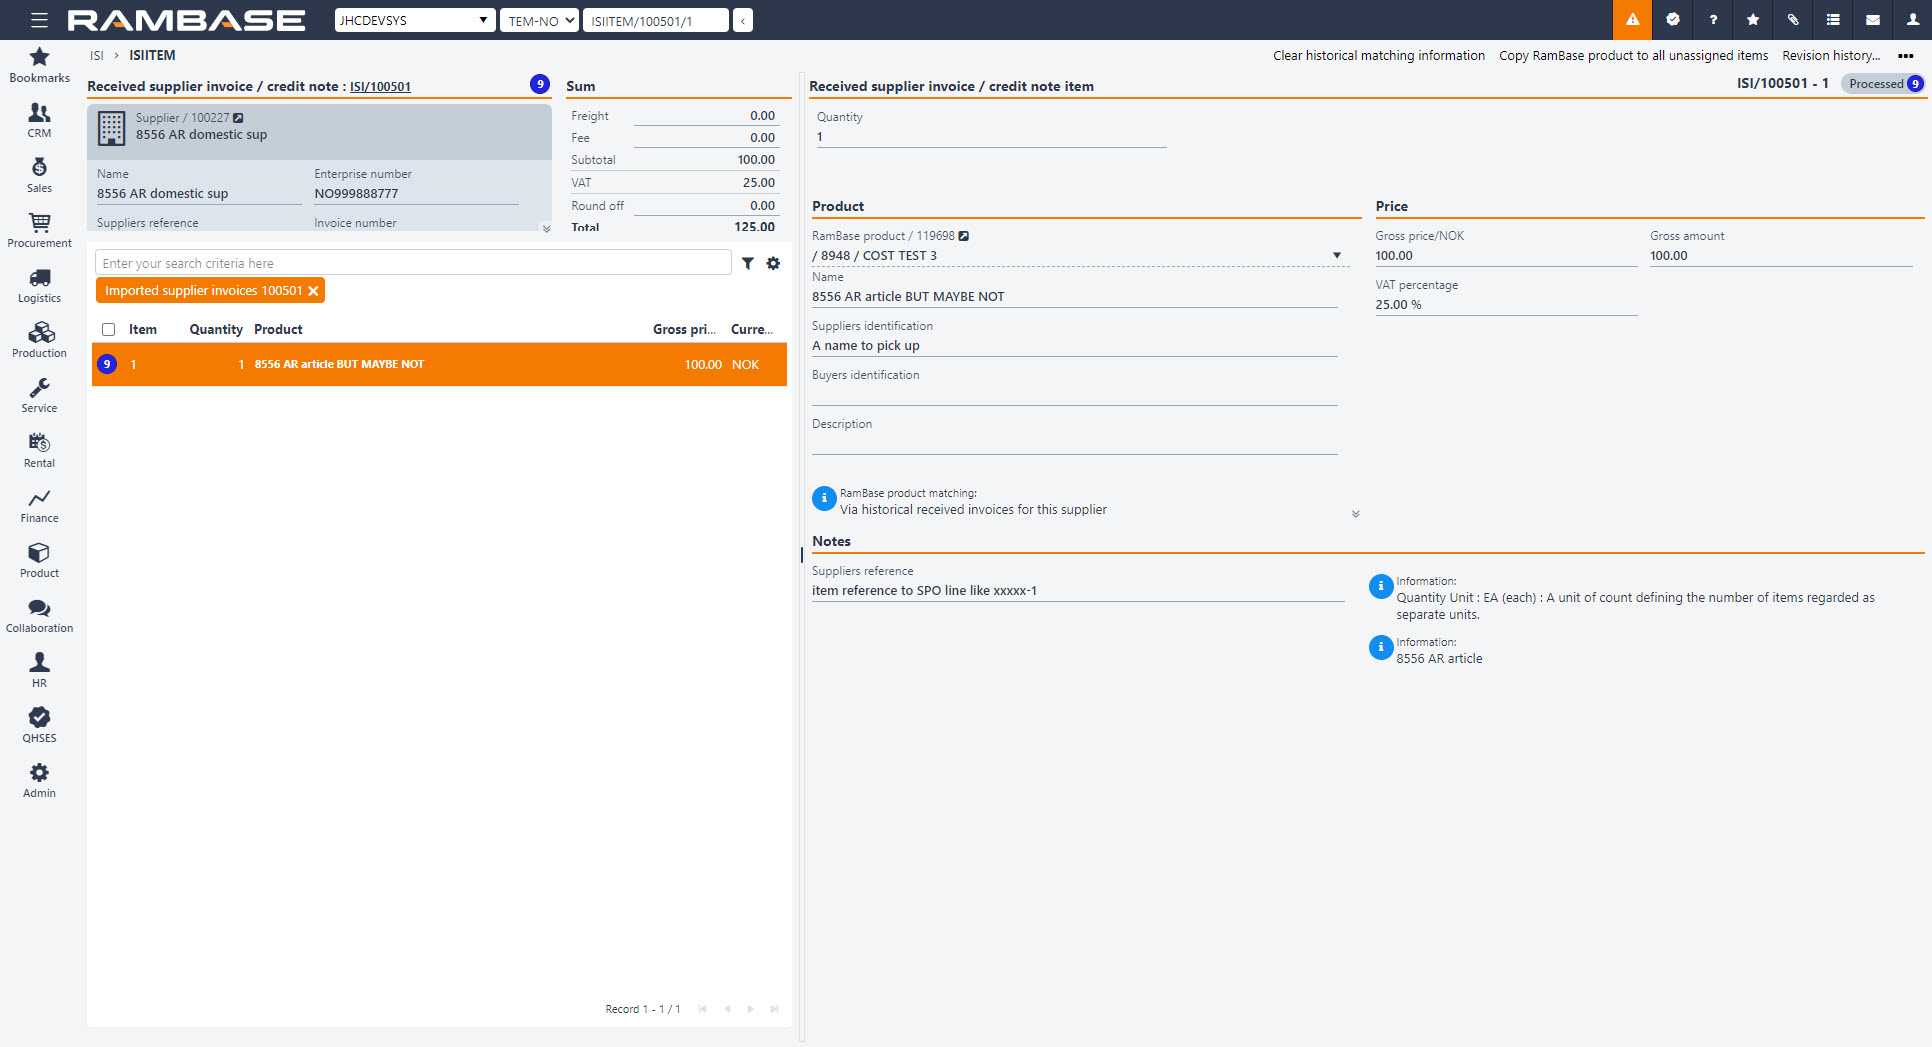The width and height of the screenshot is (1932, 1047).
Task: Open the TEM-NO company dropdown
Action: tap(539, 20)
